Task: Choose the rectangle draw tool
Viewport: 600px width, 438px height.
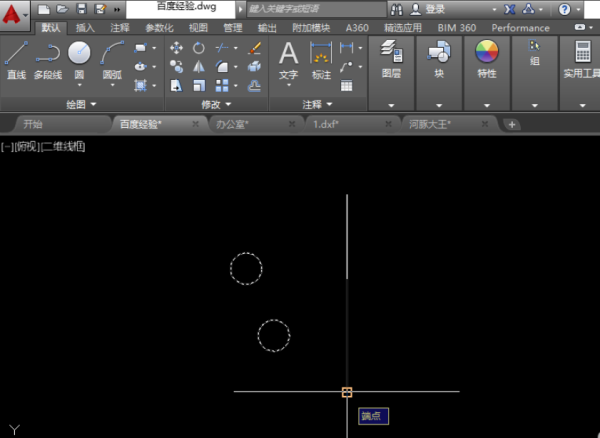Action: [x=140, y=48]
